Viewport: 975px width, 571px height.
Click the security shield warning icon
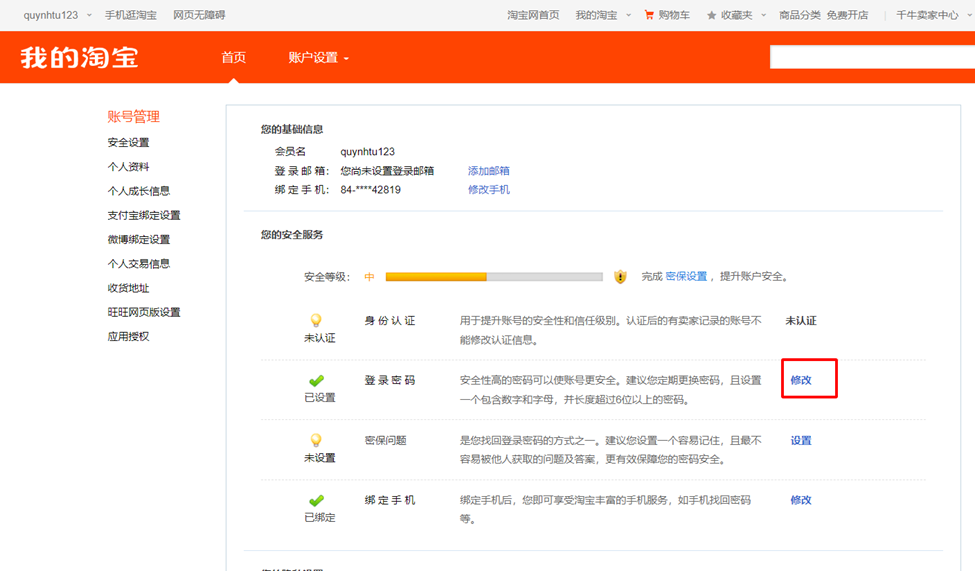click(620, 277)
